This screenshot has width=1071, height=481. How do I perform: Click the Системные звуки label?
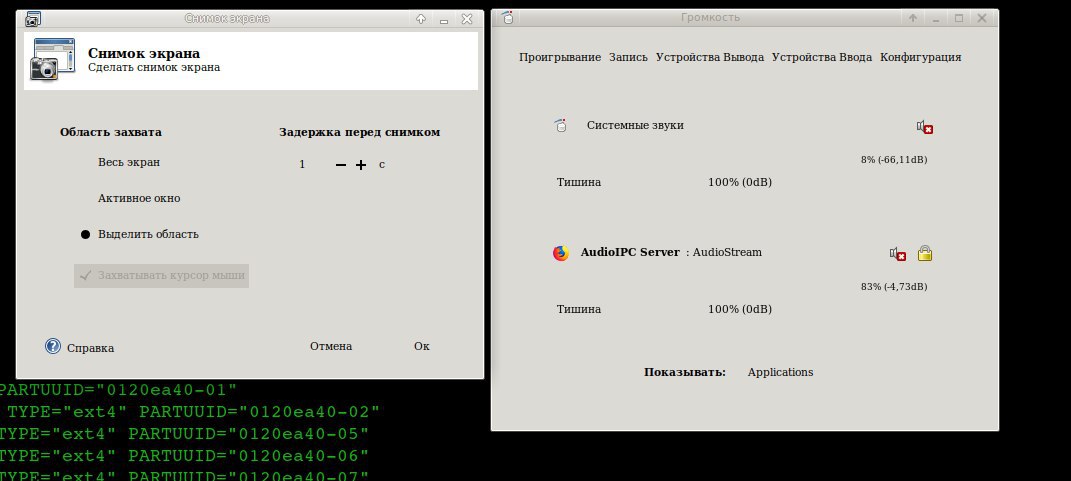click(x=635, y=126)
